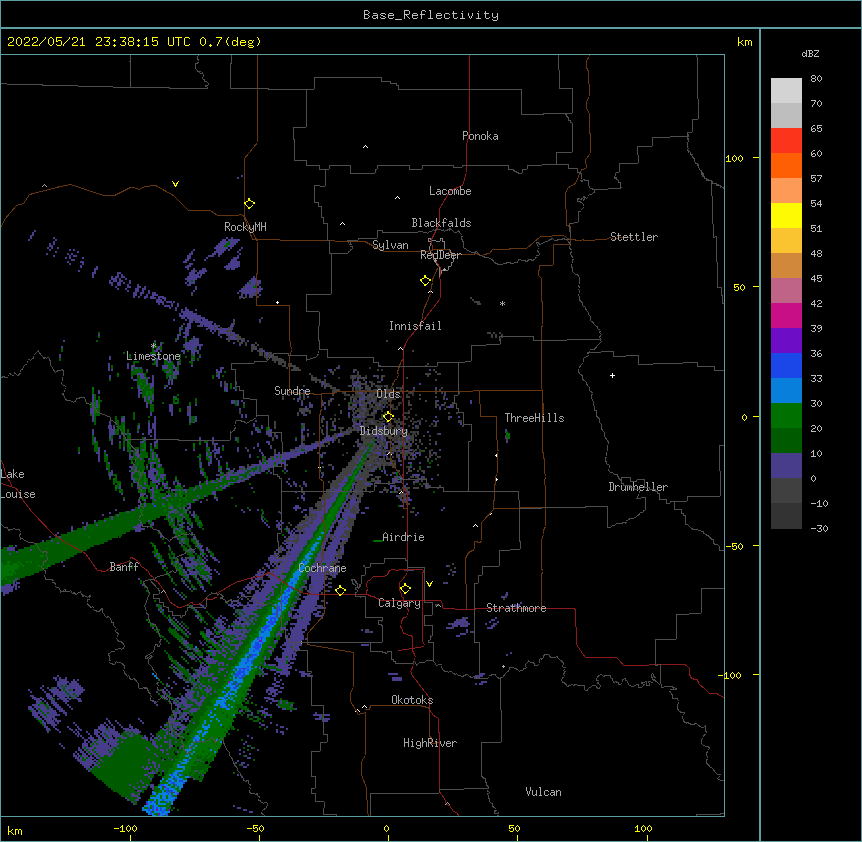Click the HighRiver town label

(x=430, y=743)
